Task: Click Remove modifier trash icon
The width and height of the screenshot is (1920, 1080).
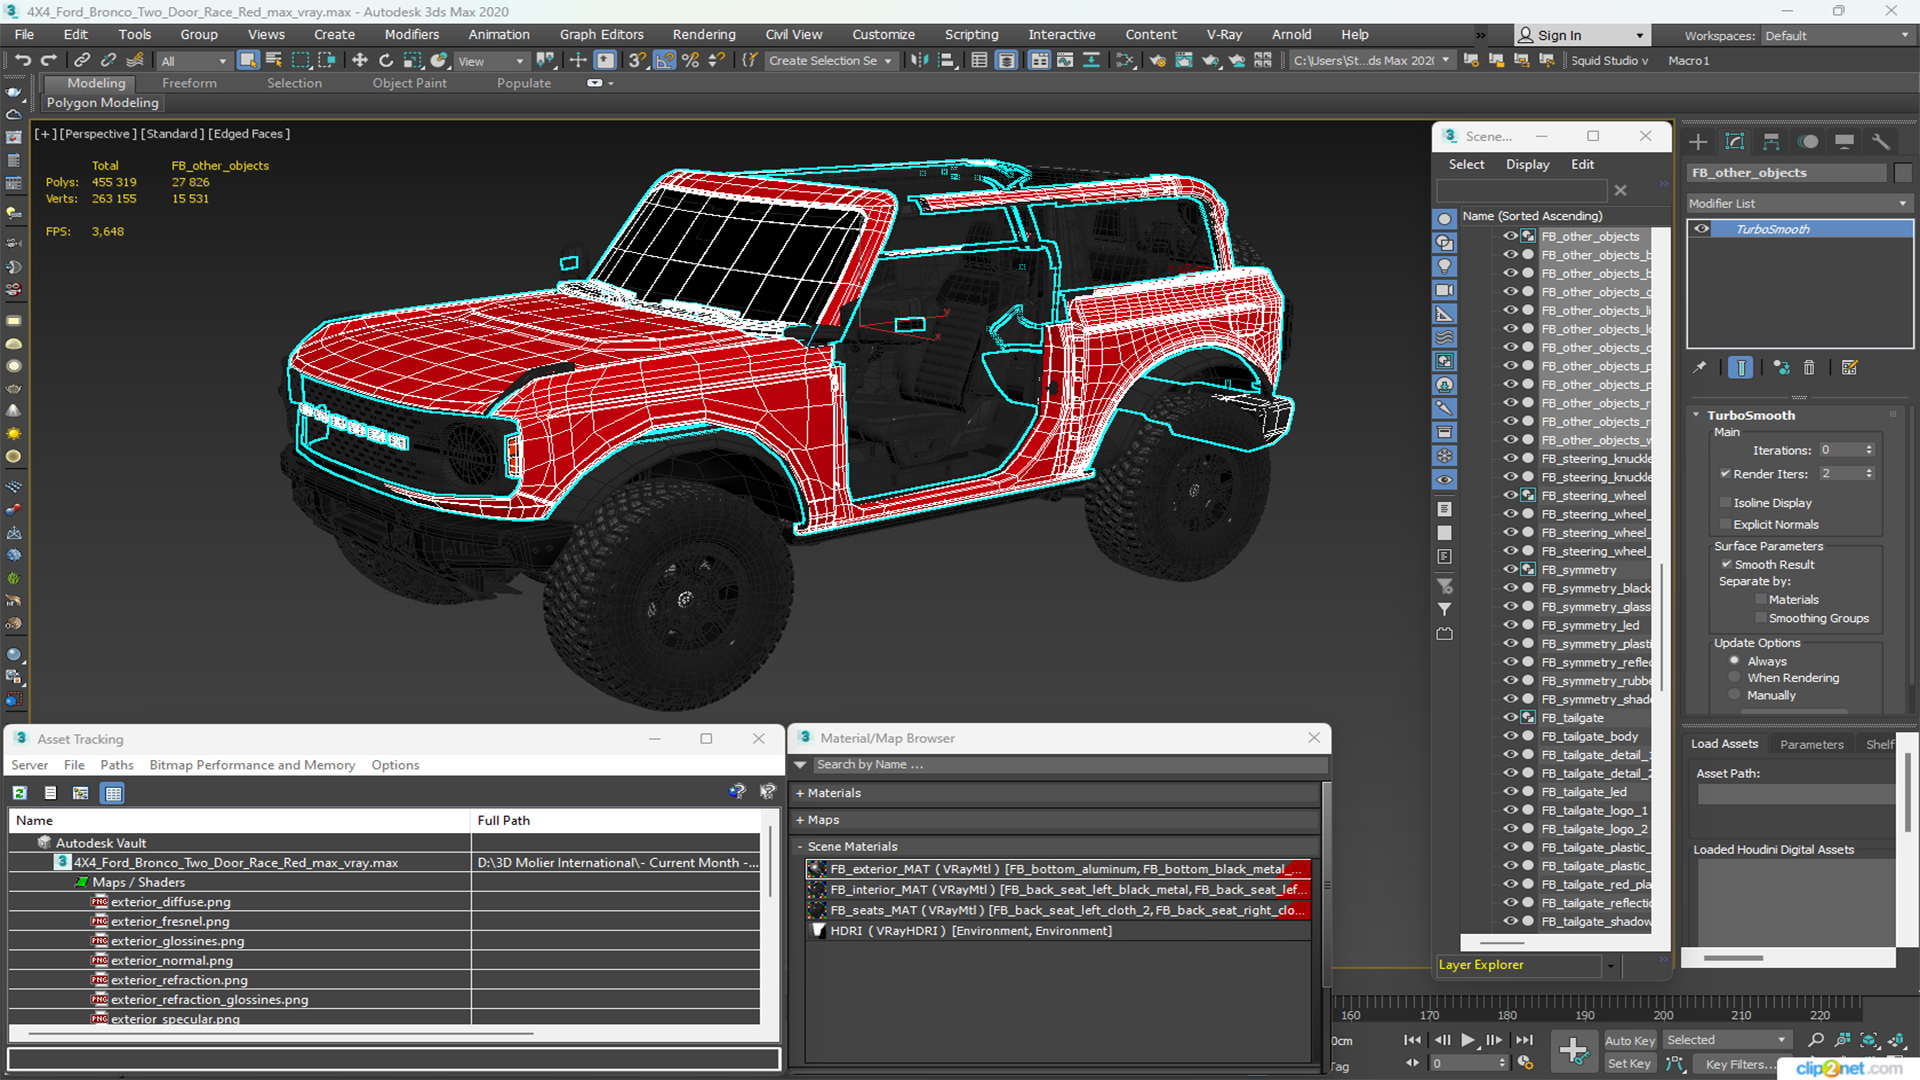Action: (1809, 368)
